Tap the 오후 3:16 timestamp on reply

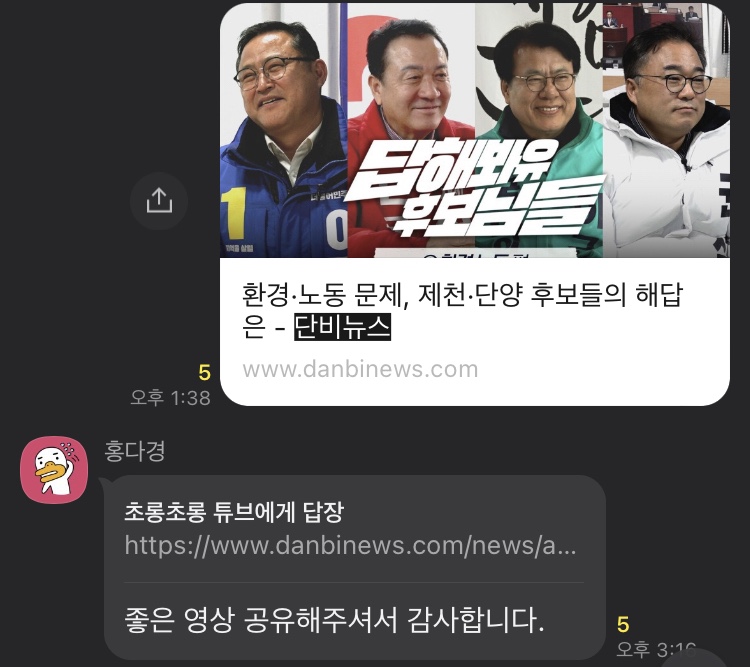(656, 650)
